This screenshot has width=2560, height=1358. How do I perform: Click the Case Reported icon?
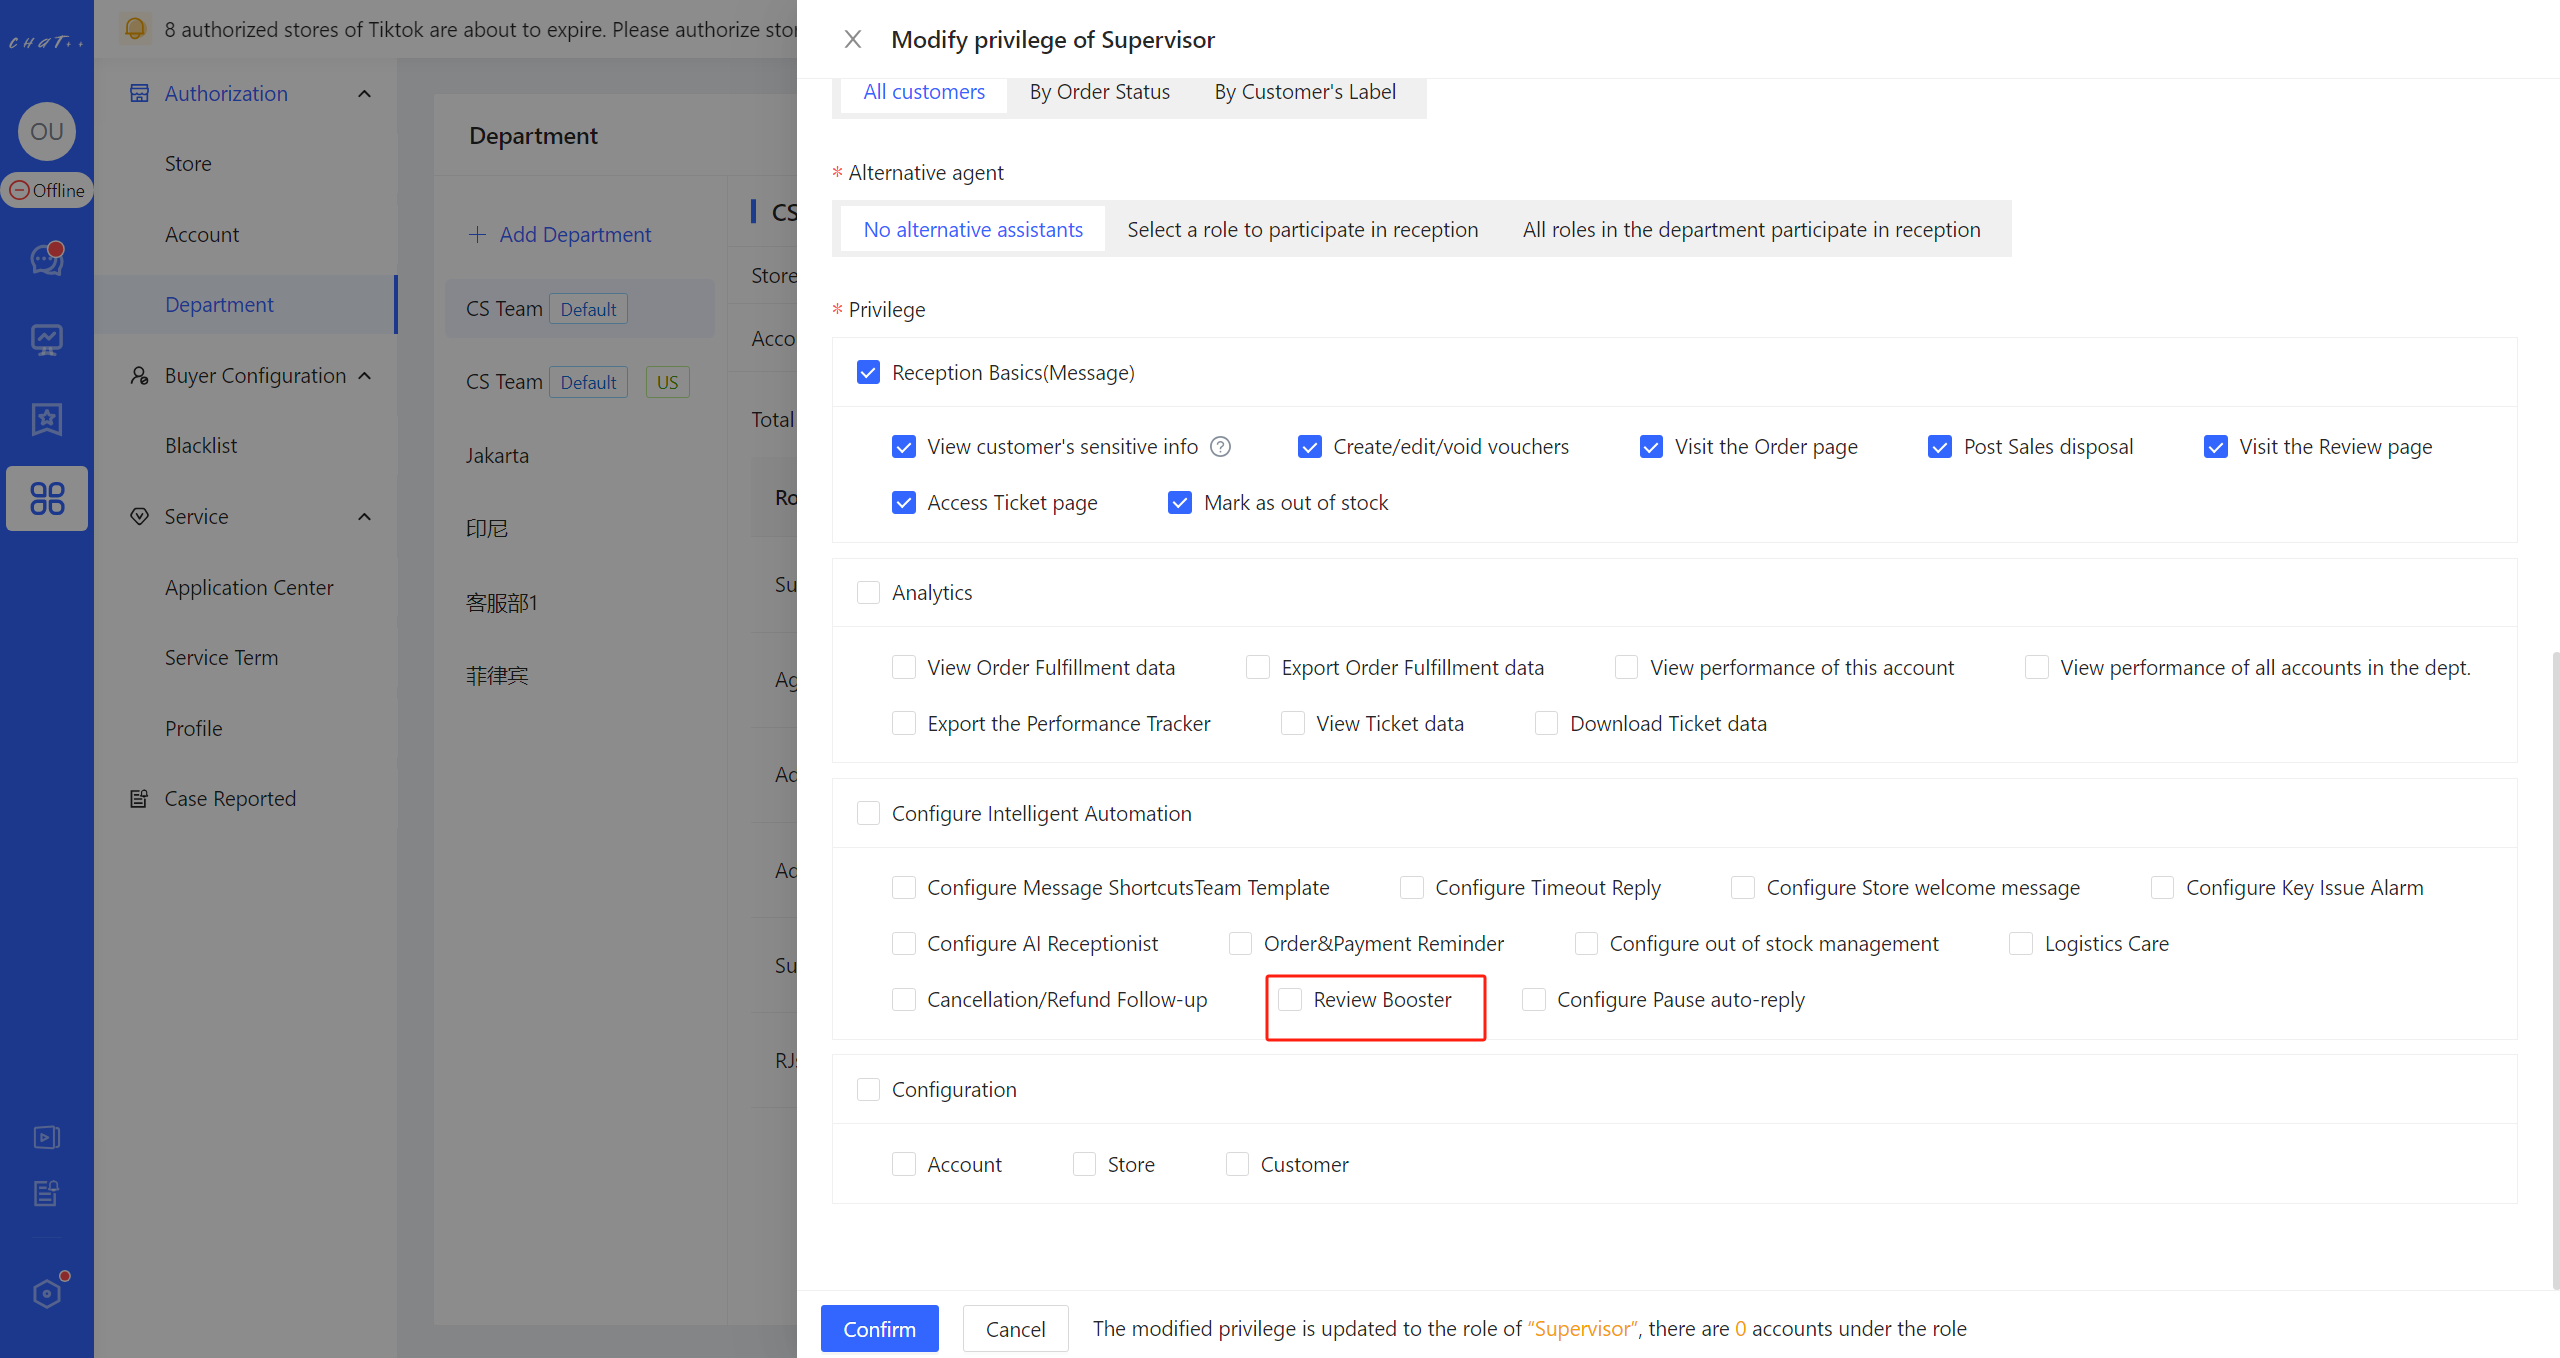139,798
